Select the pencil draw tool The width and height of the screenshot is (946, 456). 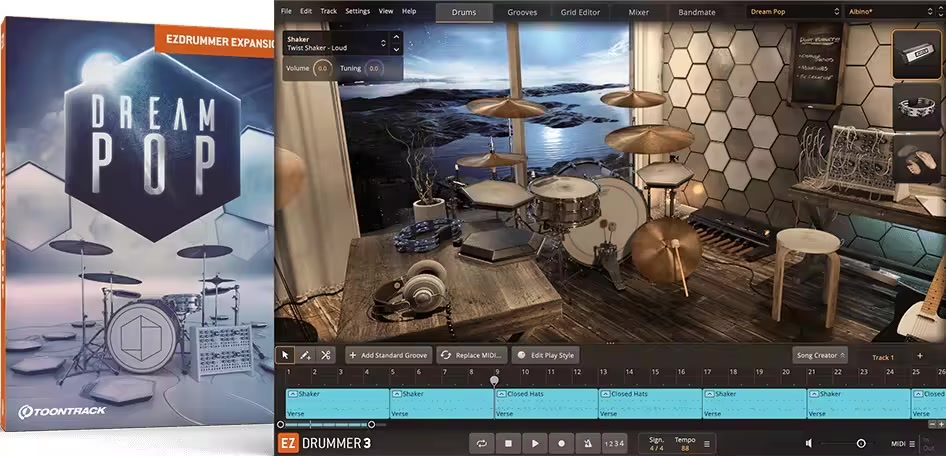click(x=305, y=355)
